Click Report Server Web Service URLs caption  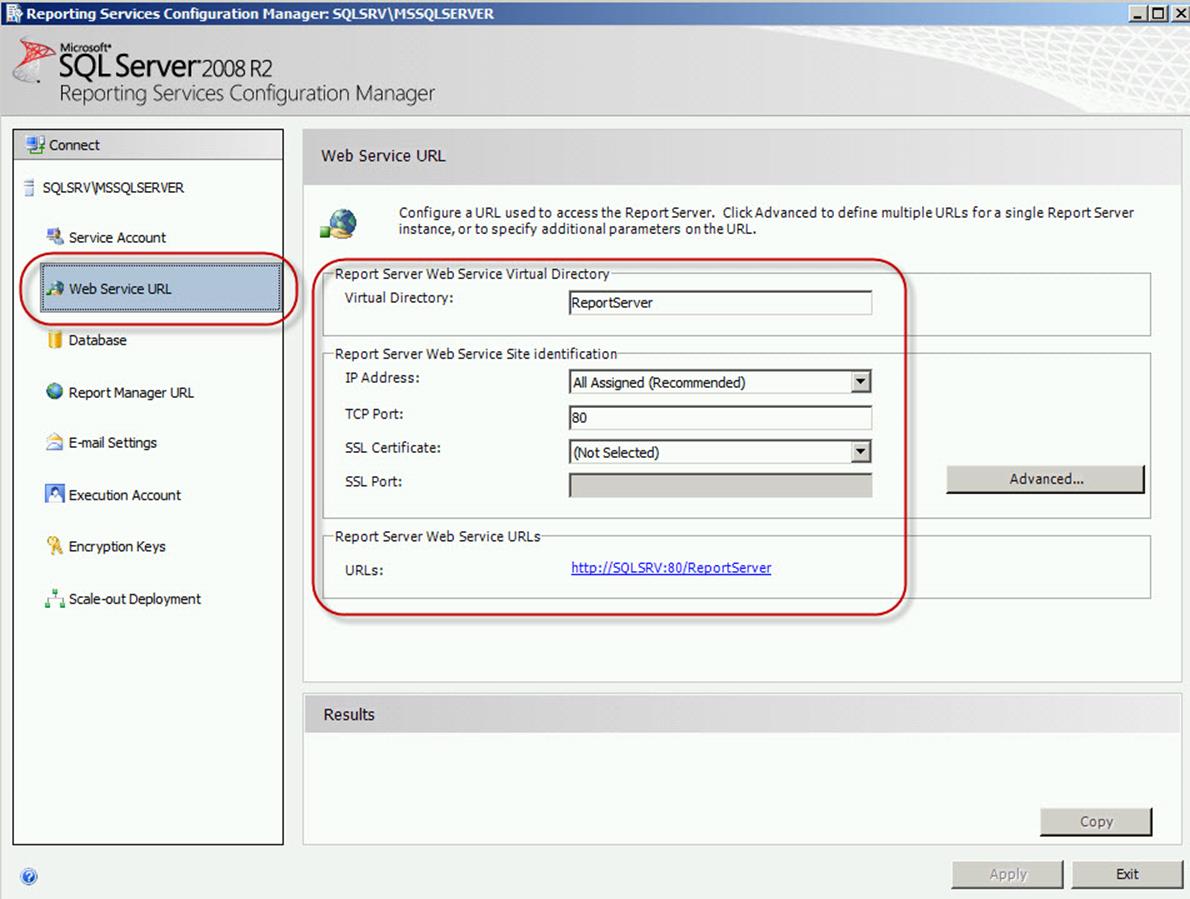[438, 536]
